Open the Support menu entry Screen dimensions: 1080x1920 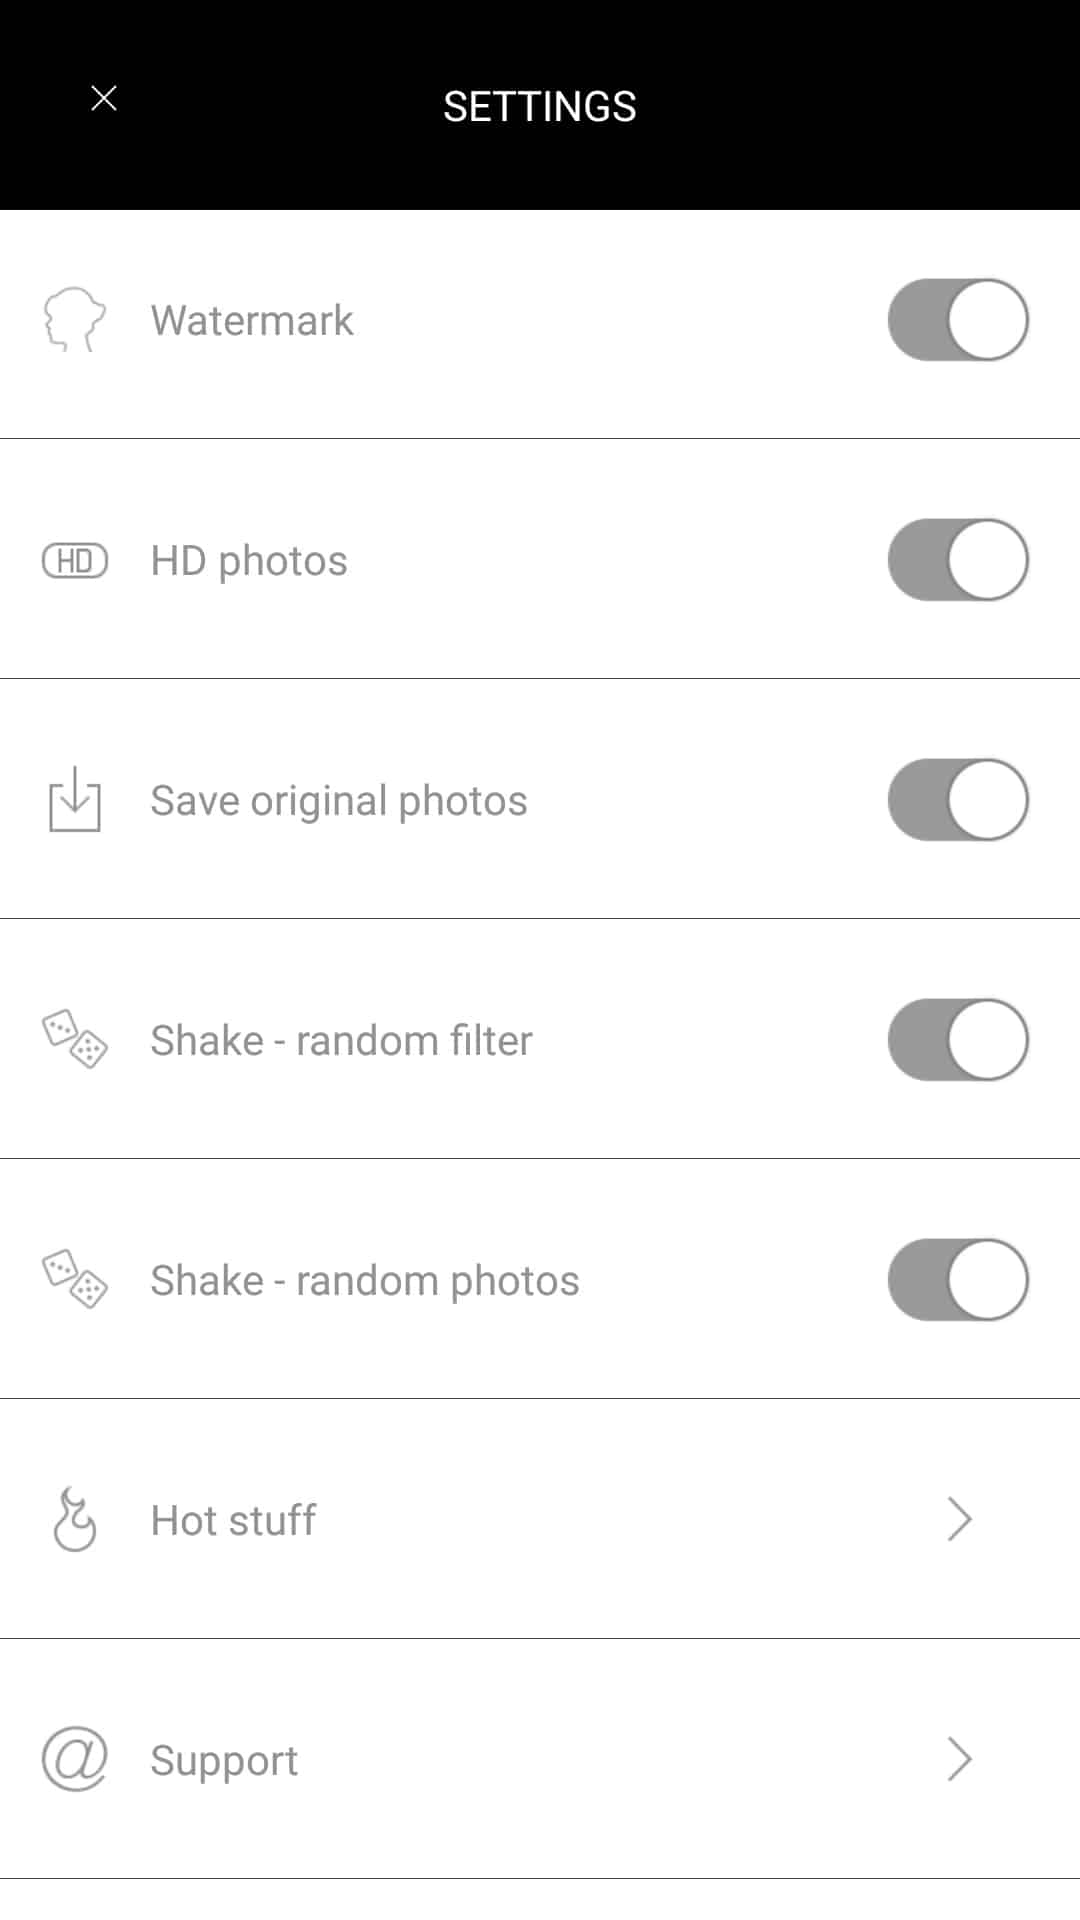click(224, 1761)
